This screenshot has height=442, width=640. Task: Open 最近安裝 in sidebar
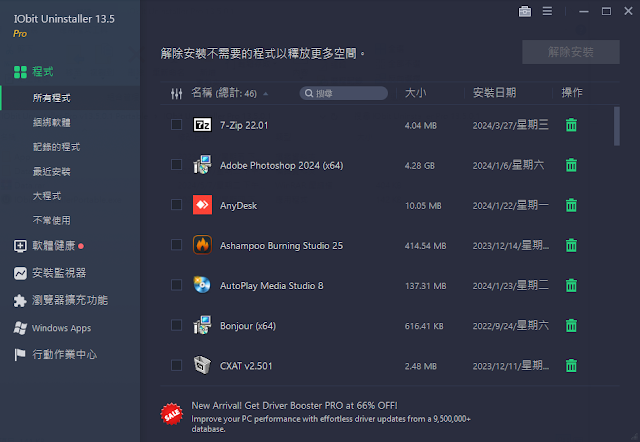(51, 171)
